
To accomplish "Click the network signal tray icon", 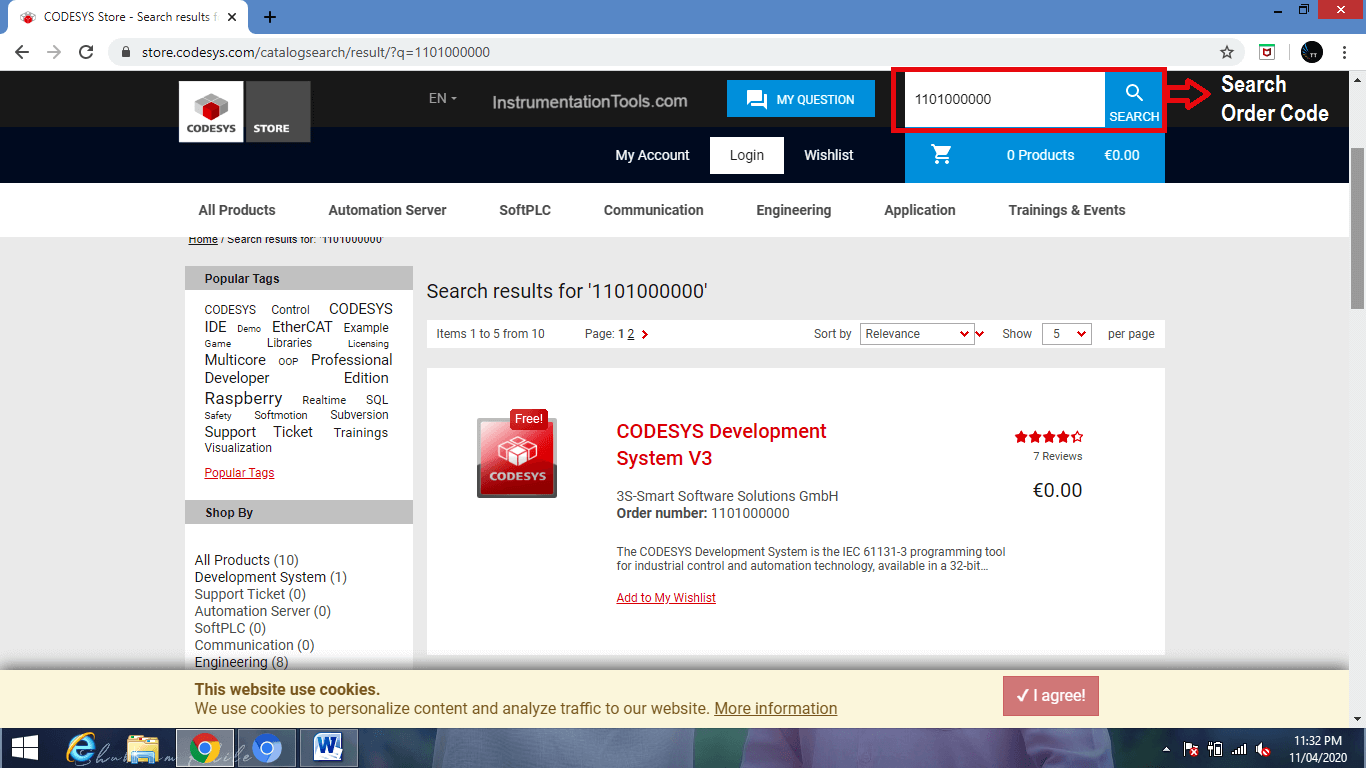I will [x=1240, y=749].
